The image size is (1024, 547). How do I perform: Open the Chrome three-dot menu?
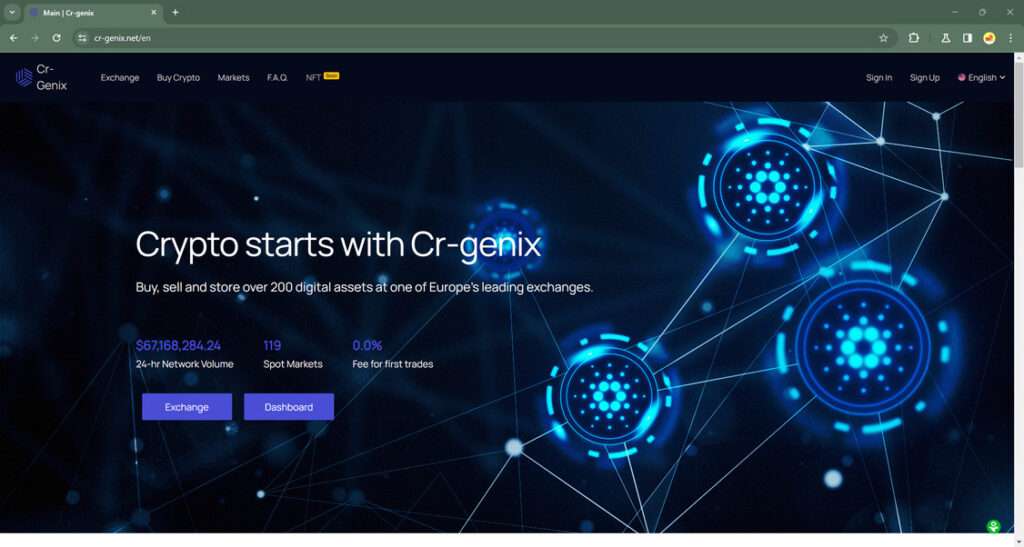(x=1010, y=39)
